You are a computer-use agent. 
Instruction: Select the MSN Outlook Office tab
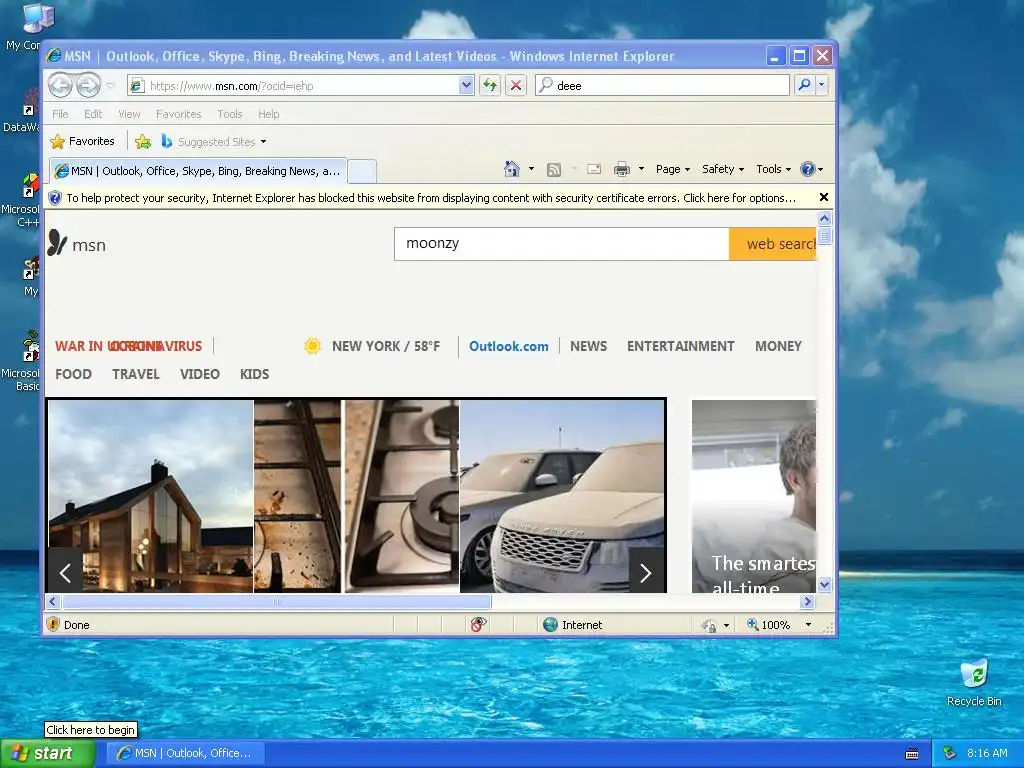[199, 171]
